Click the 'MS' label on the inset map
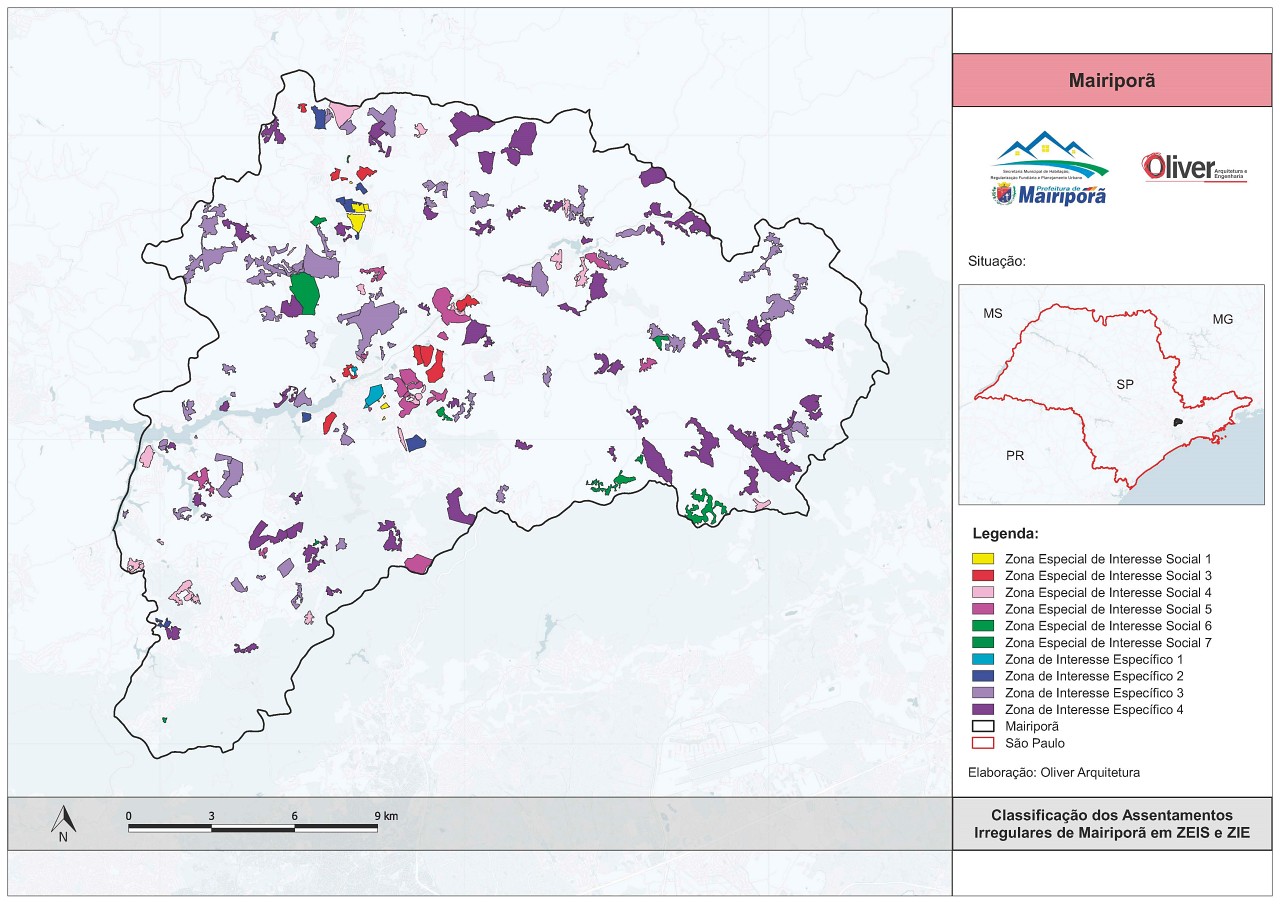 (x=992, y=314)
